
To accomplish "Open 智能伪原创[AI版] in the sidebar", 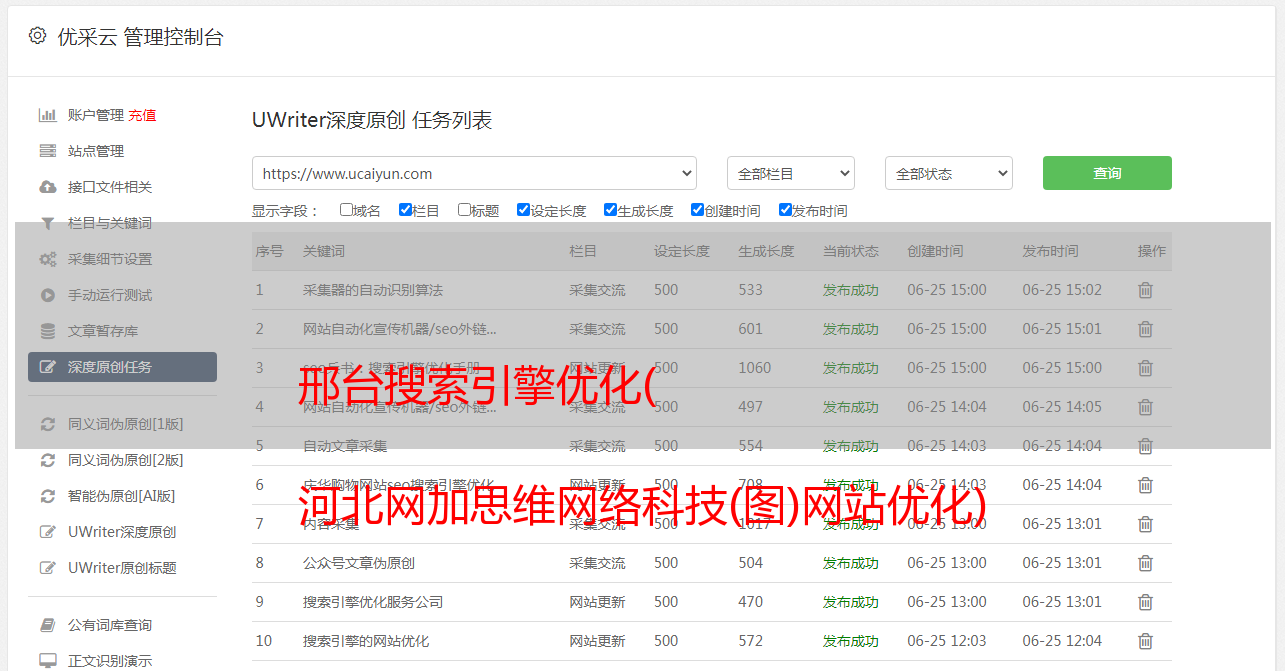I will [121, 496].
